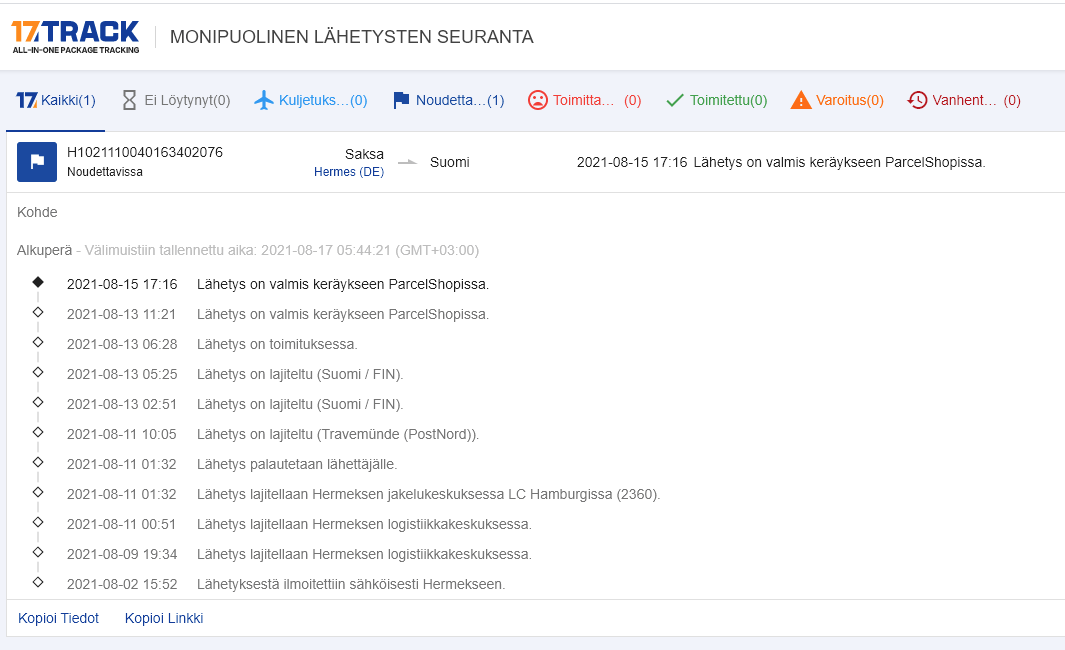Click the Kohde section label
This screenshot has width=1065, height=650.
(x=37, y=213)
